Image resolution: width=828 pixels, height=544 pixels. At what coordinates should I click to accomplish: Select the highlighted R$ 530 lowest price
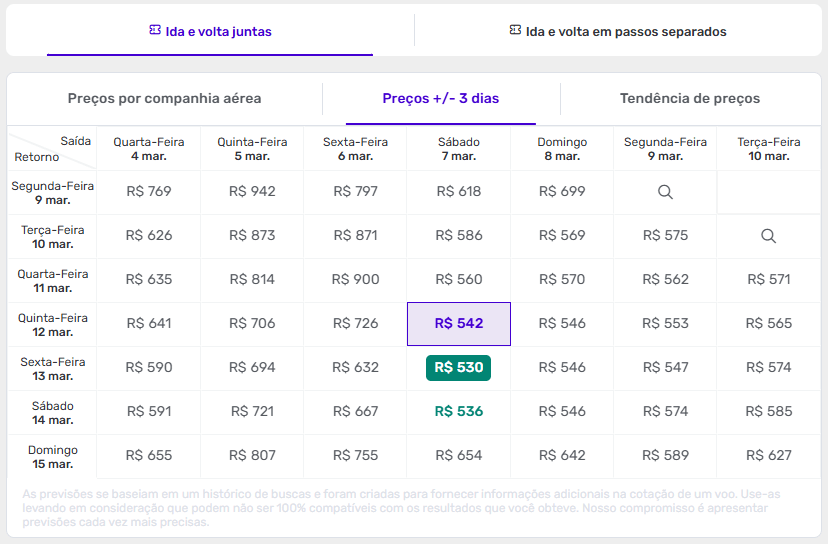[x=459, y=367]
